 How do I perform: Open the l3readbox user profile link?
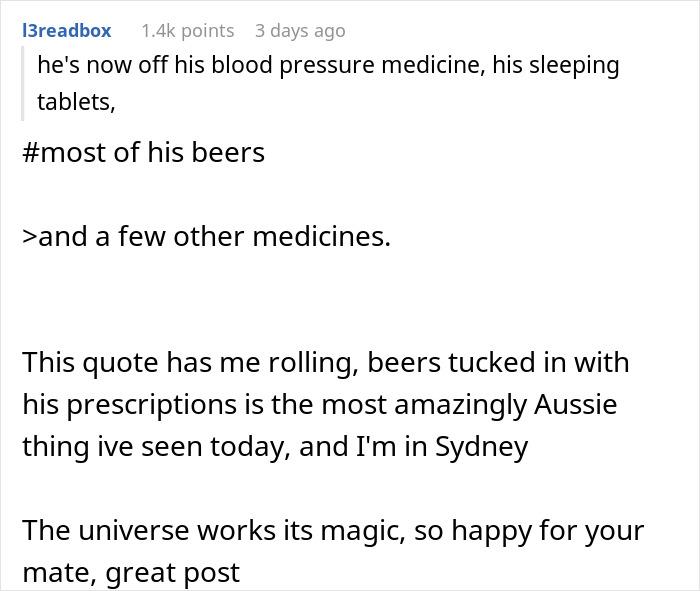[x=66, y=31]
